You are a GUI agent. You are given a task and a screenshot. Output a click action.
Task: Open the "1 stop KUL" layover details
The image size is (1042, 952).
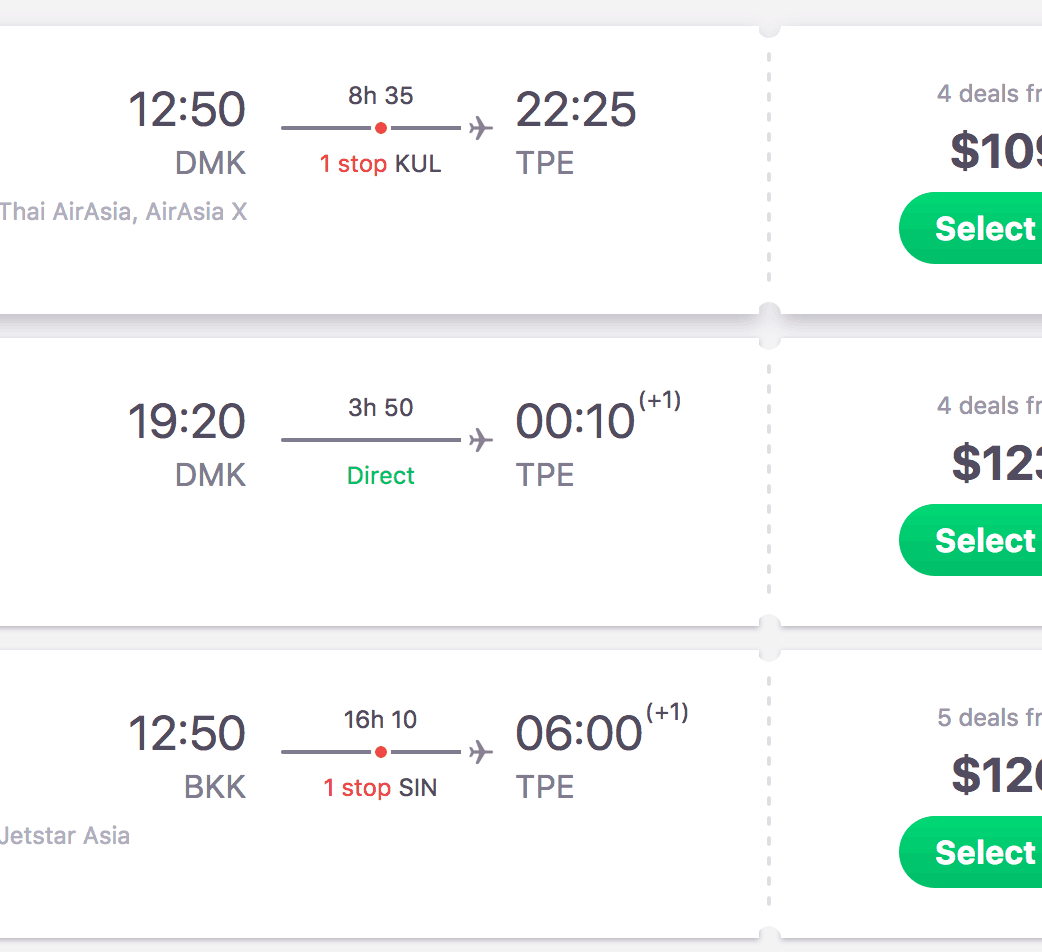tap(380, 164)
